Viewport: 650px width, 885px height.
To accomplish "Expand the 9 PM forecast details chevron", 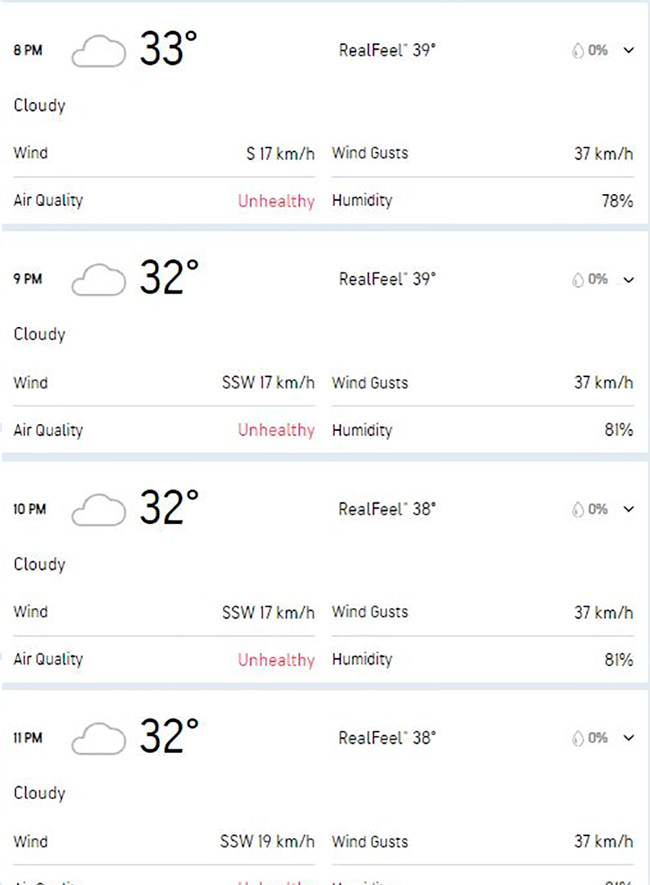I will click(x=628, y=280).
